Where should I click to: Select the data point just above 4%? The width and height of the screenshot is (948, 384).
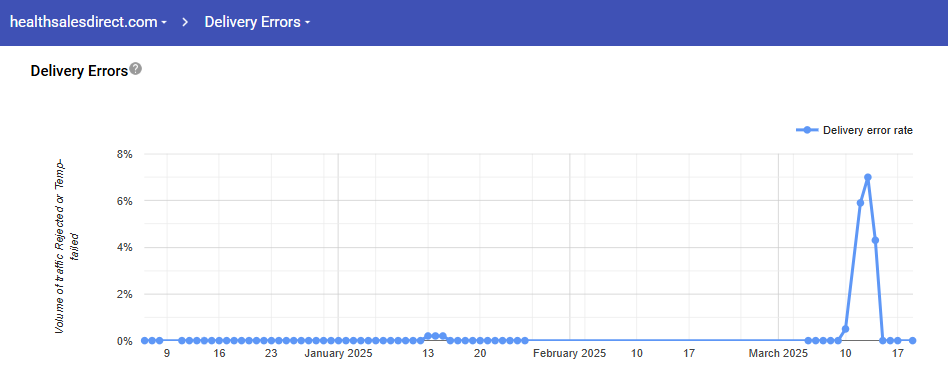[x=875, y=240]
